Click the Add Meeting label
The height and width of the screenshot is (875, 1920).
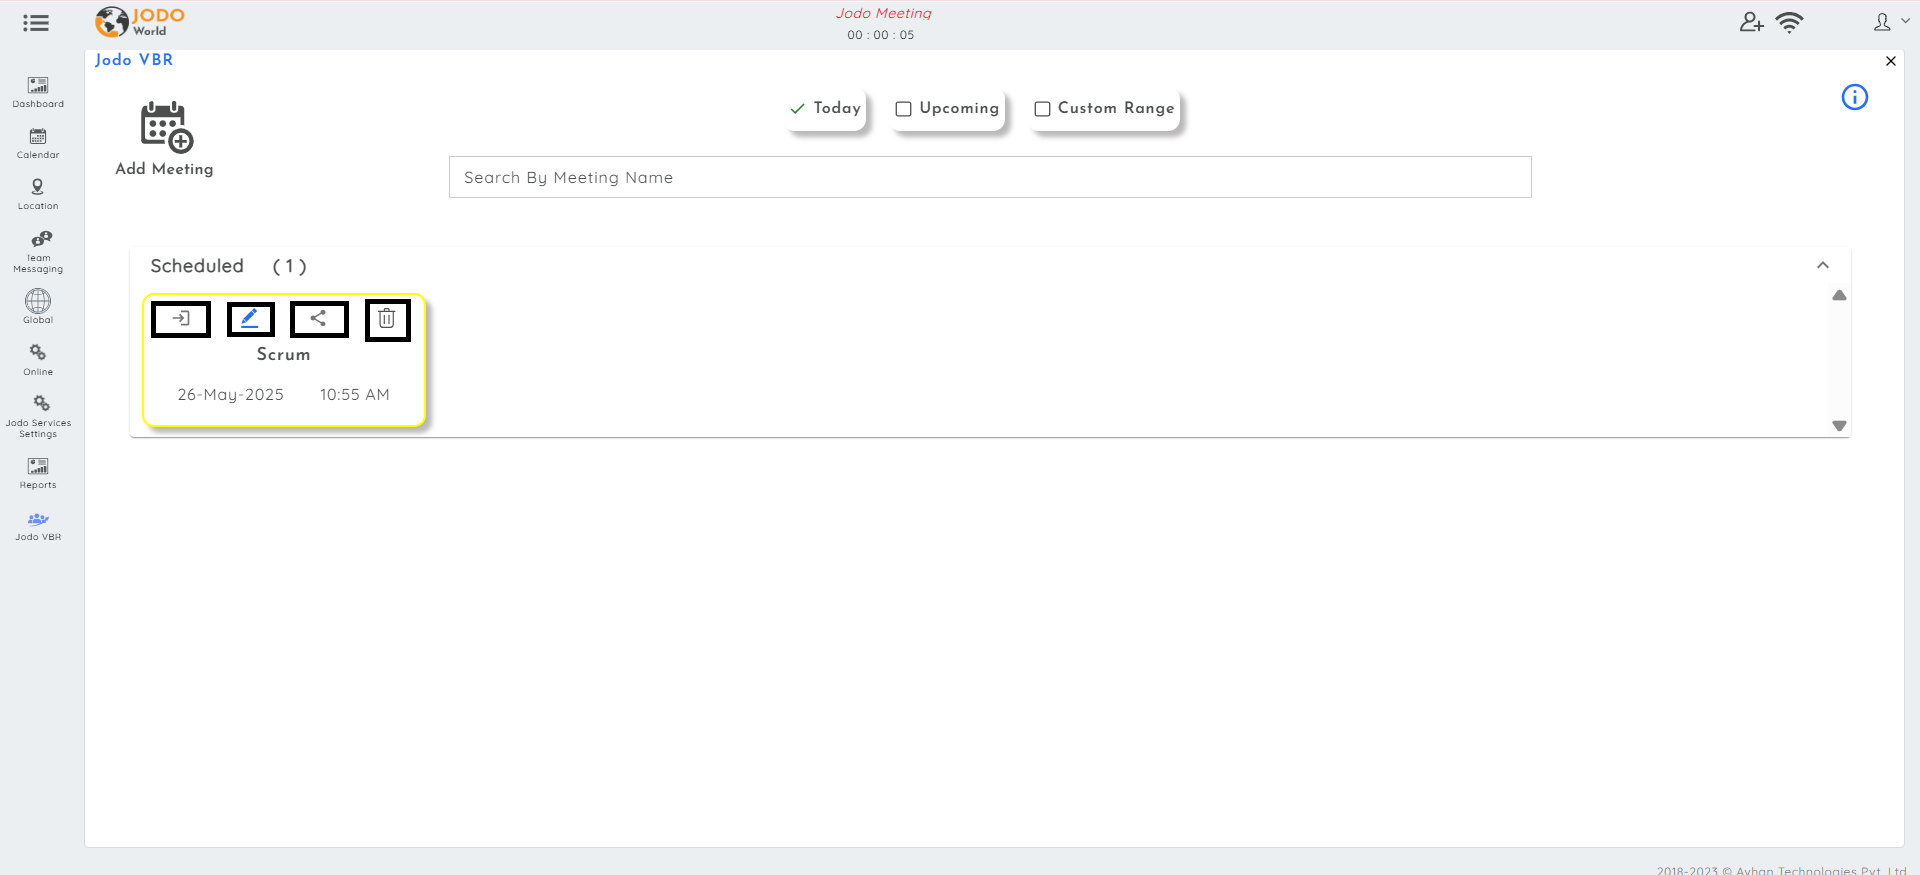point(164,169)
